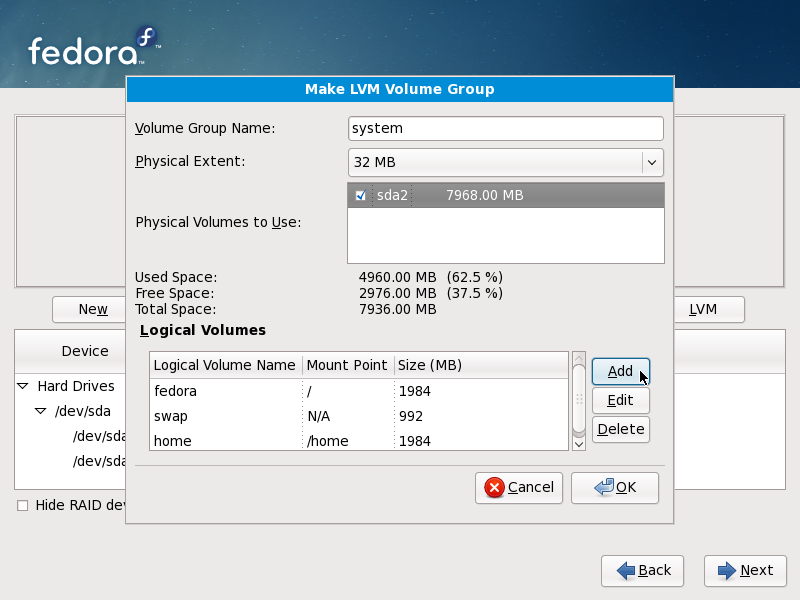
Task: Sort by Mount Point column header
Action: pyautogui.click(x=348, y=365)
